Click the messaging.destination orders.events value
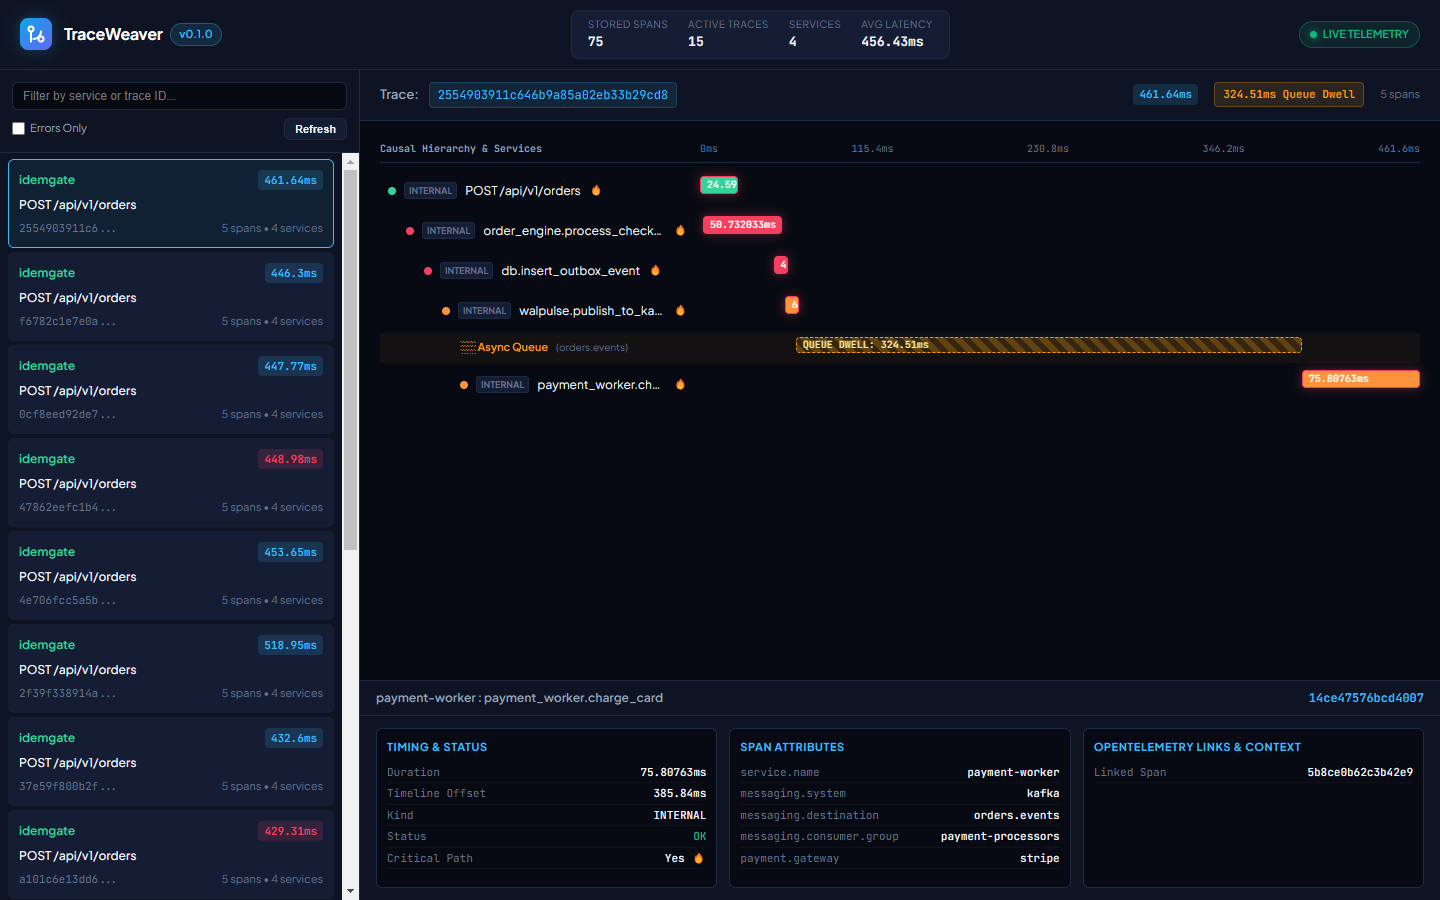Image resolution: width=1440 pixels, height=900 pixels. (1016, 815)
